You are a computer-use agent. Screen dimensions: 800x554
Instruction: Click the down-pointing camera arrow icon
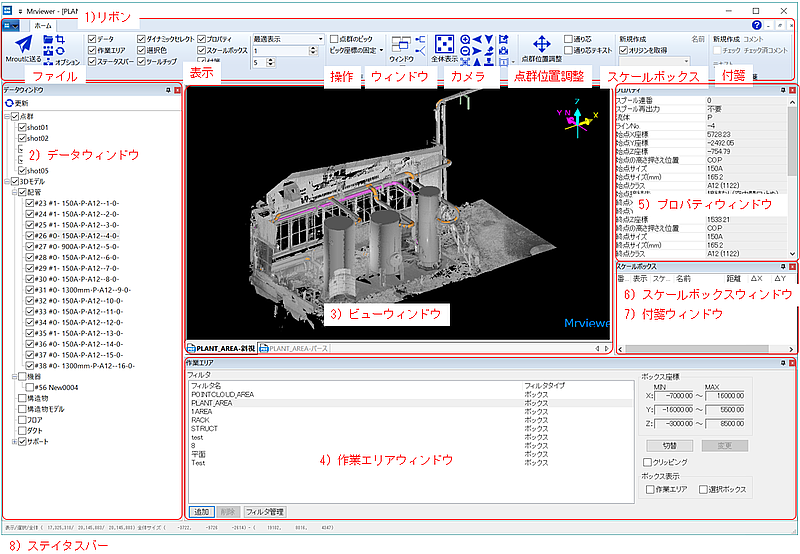[489, 39]
